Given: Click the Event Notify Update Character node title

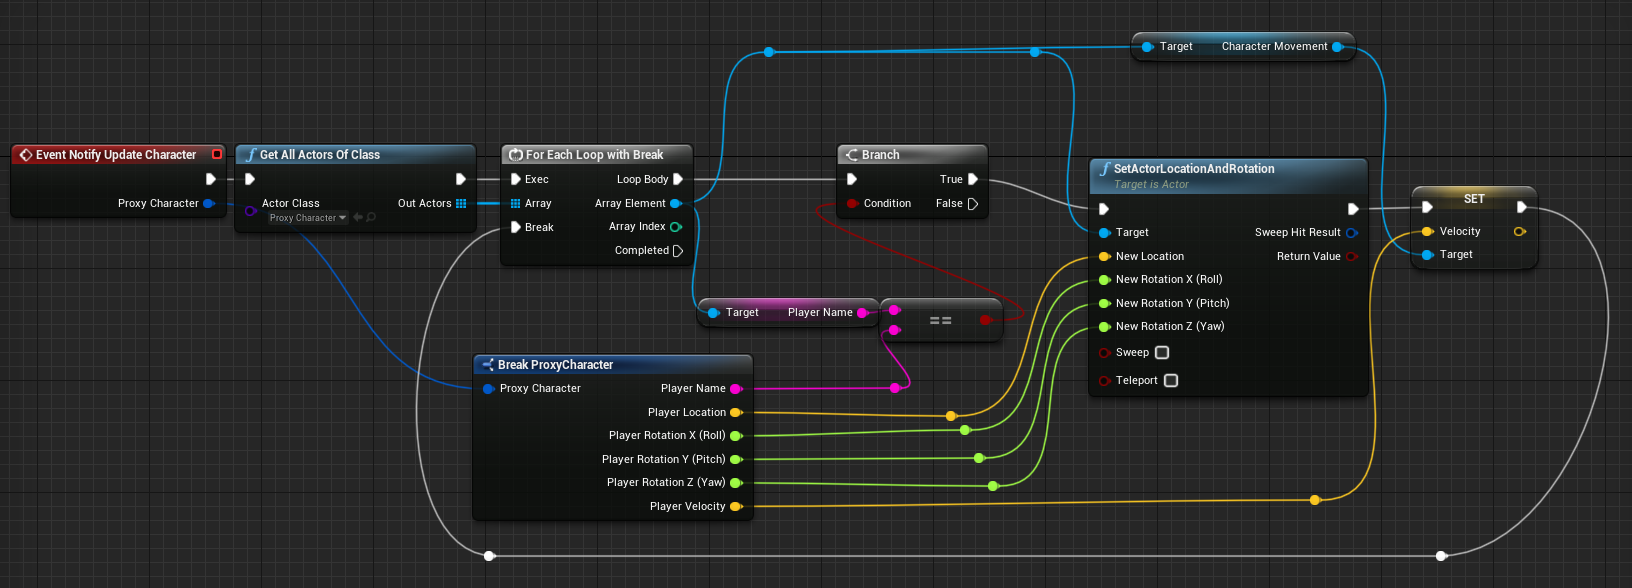Looking at the screenshot, I should click(116, 155).
